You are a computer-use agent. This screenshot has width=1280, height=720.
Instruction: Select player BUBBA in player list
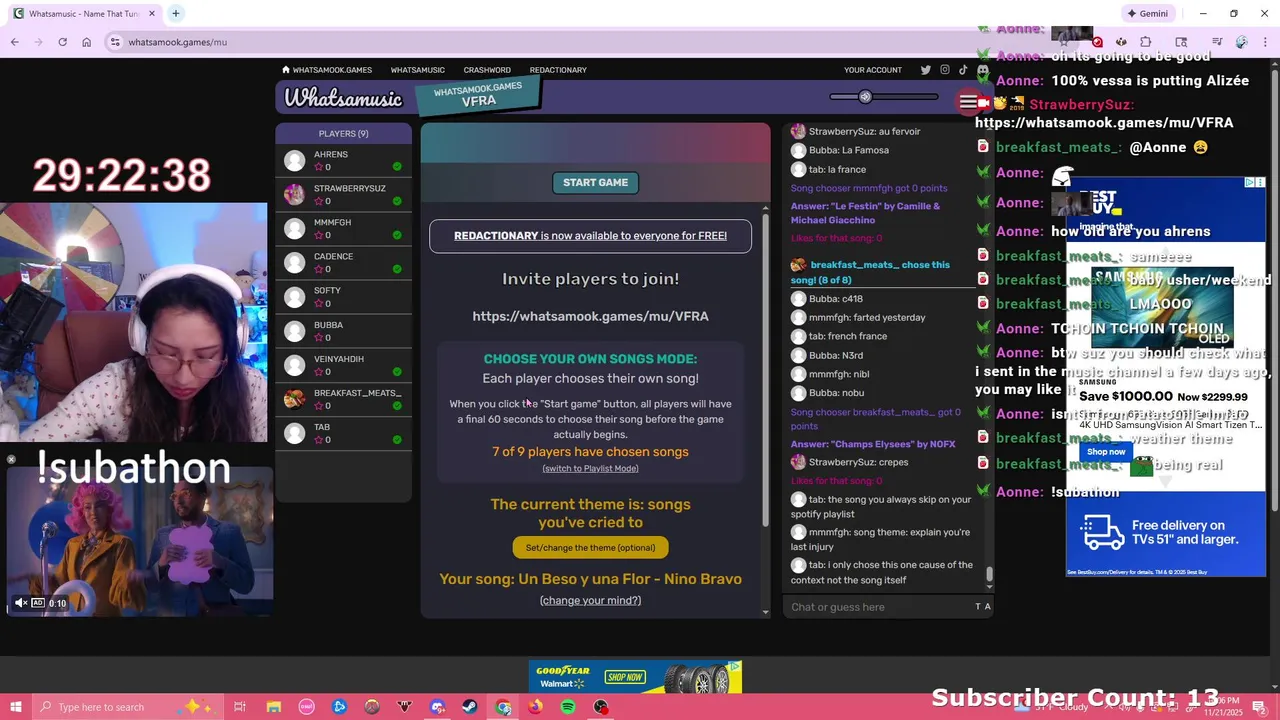(x=343, y=331)
